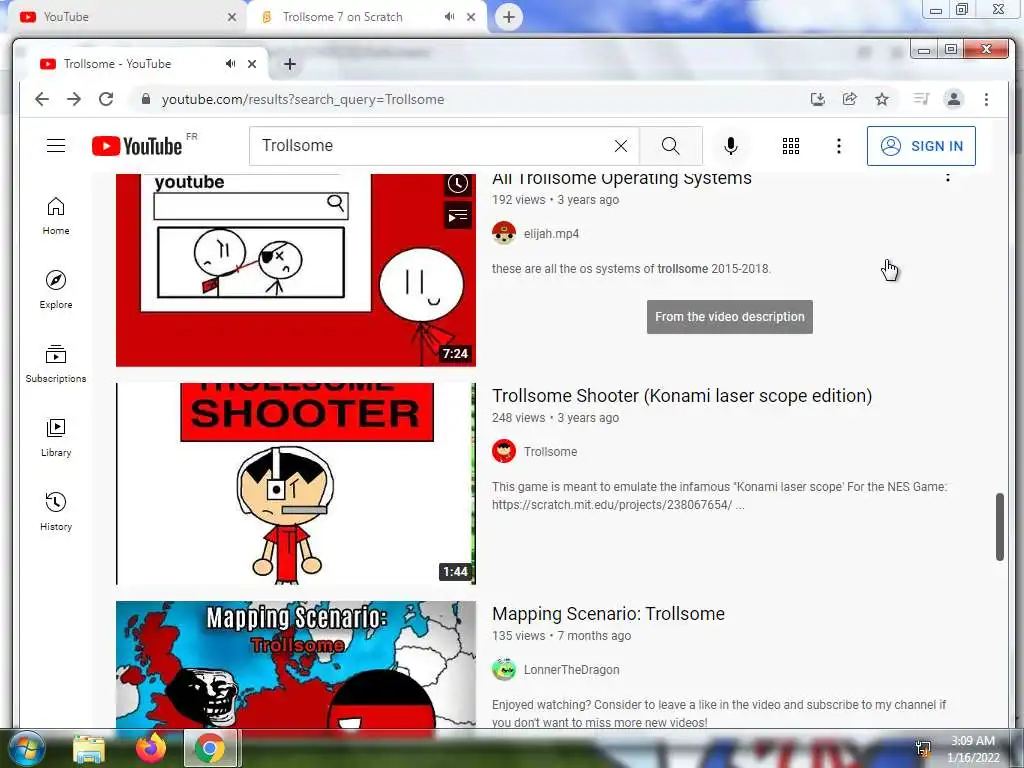
Task: Click the network tray icon
Action: [923, 749]
